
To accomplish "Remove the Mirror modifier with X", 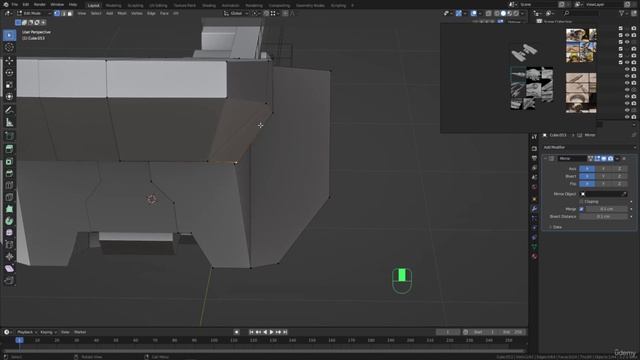I will tap(624, 158).
